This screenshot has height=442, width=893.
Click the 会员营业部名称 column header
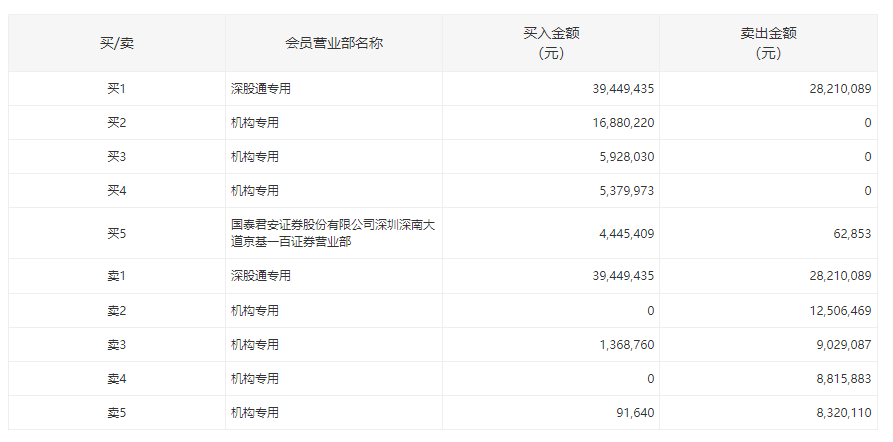pyautogui.click(x=334, y=43)
